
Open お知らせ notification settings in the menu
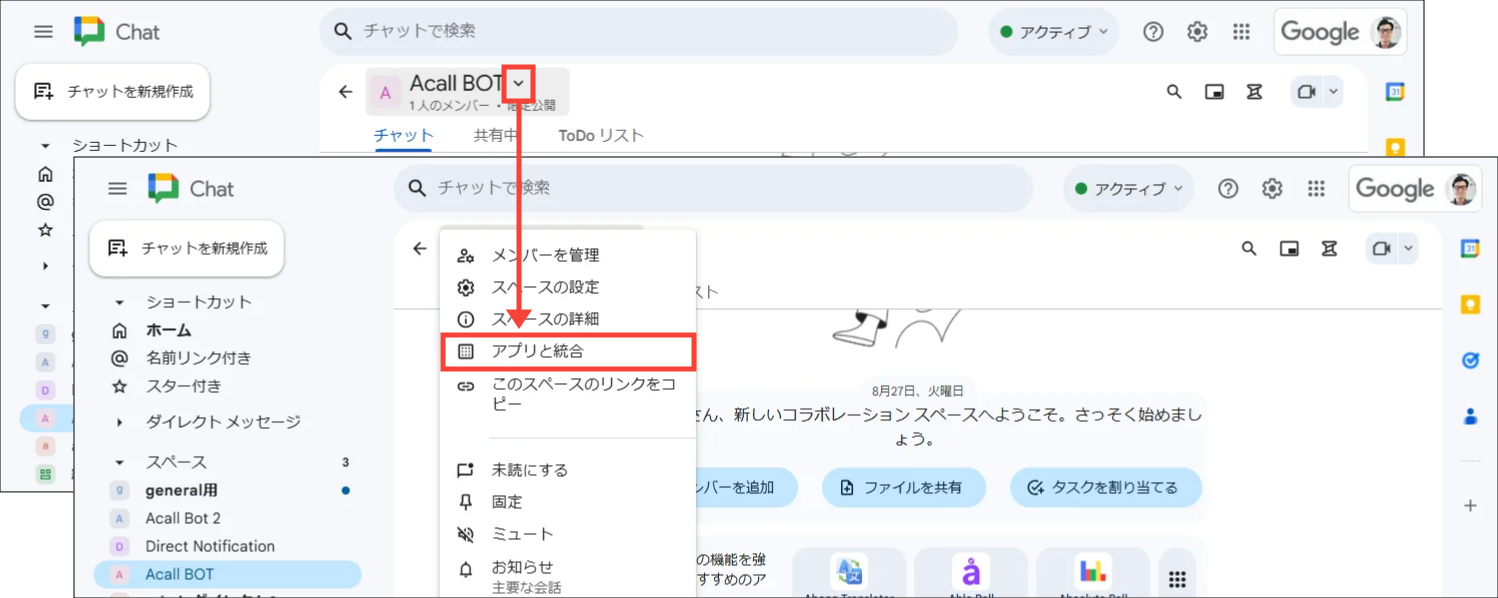click(x=568, y=575)
